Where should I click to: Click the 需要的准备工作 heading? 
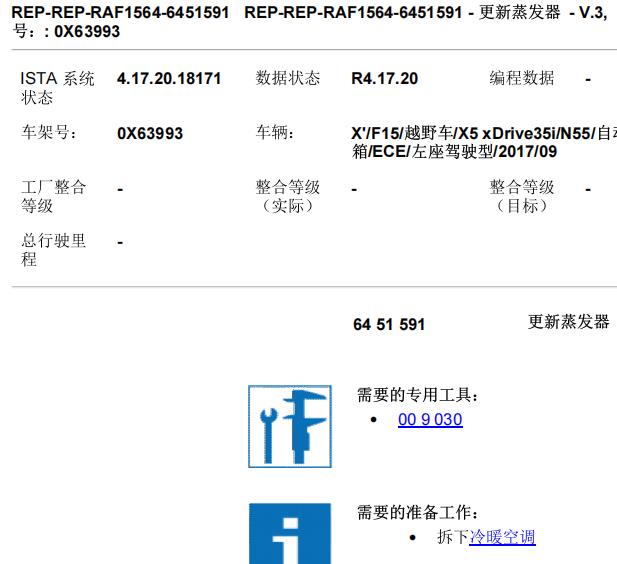click(418, 512)
